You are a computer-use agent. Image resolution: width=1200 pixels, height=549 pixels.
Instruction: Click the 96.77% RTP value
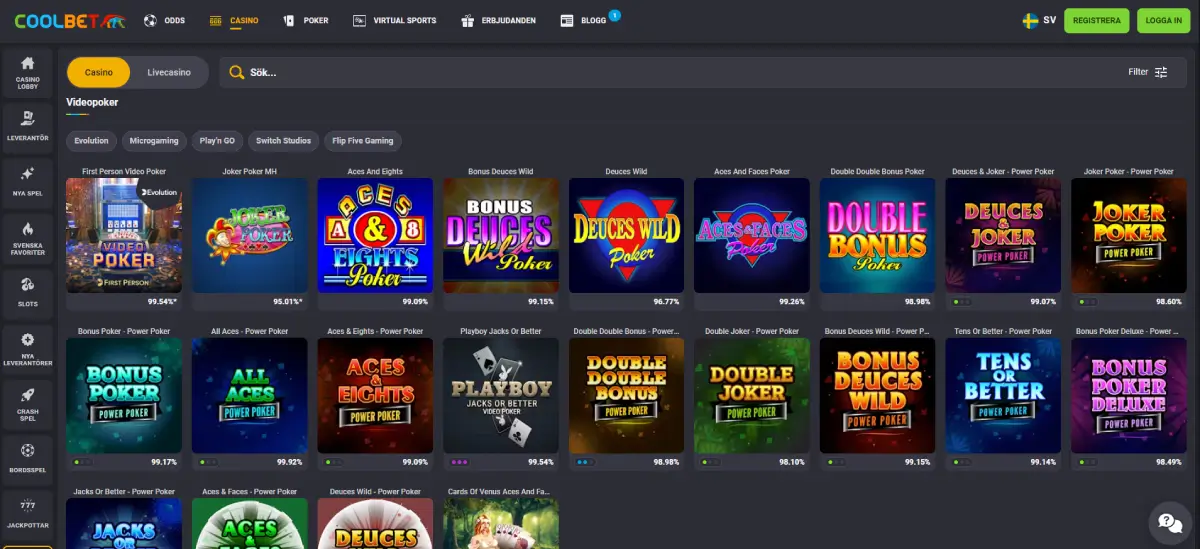click(x=666, y=301)
